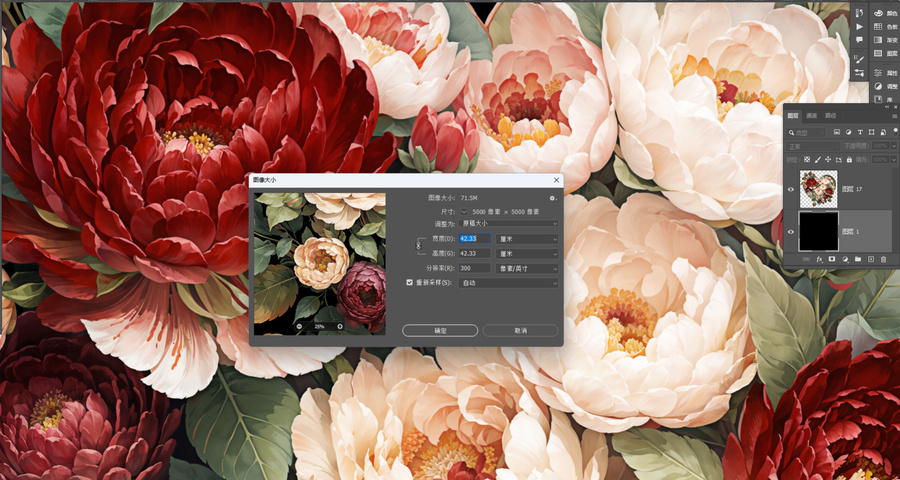Switch to the 通道 (Channels) tab
This screenshot has height=480, width=900.
click(812, 115)
